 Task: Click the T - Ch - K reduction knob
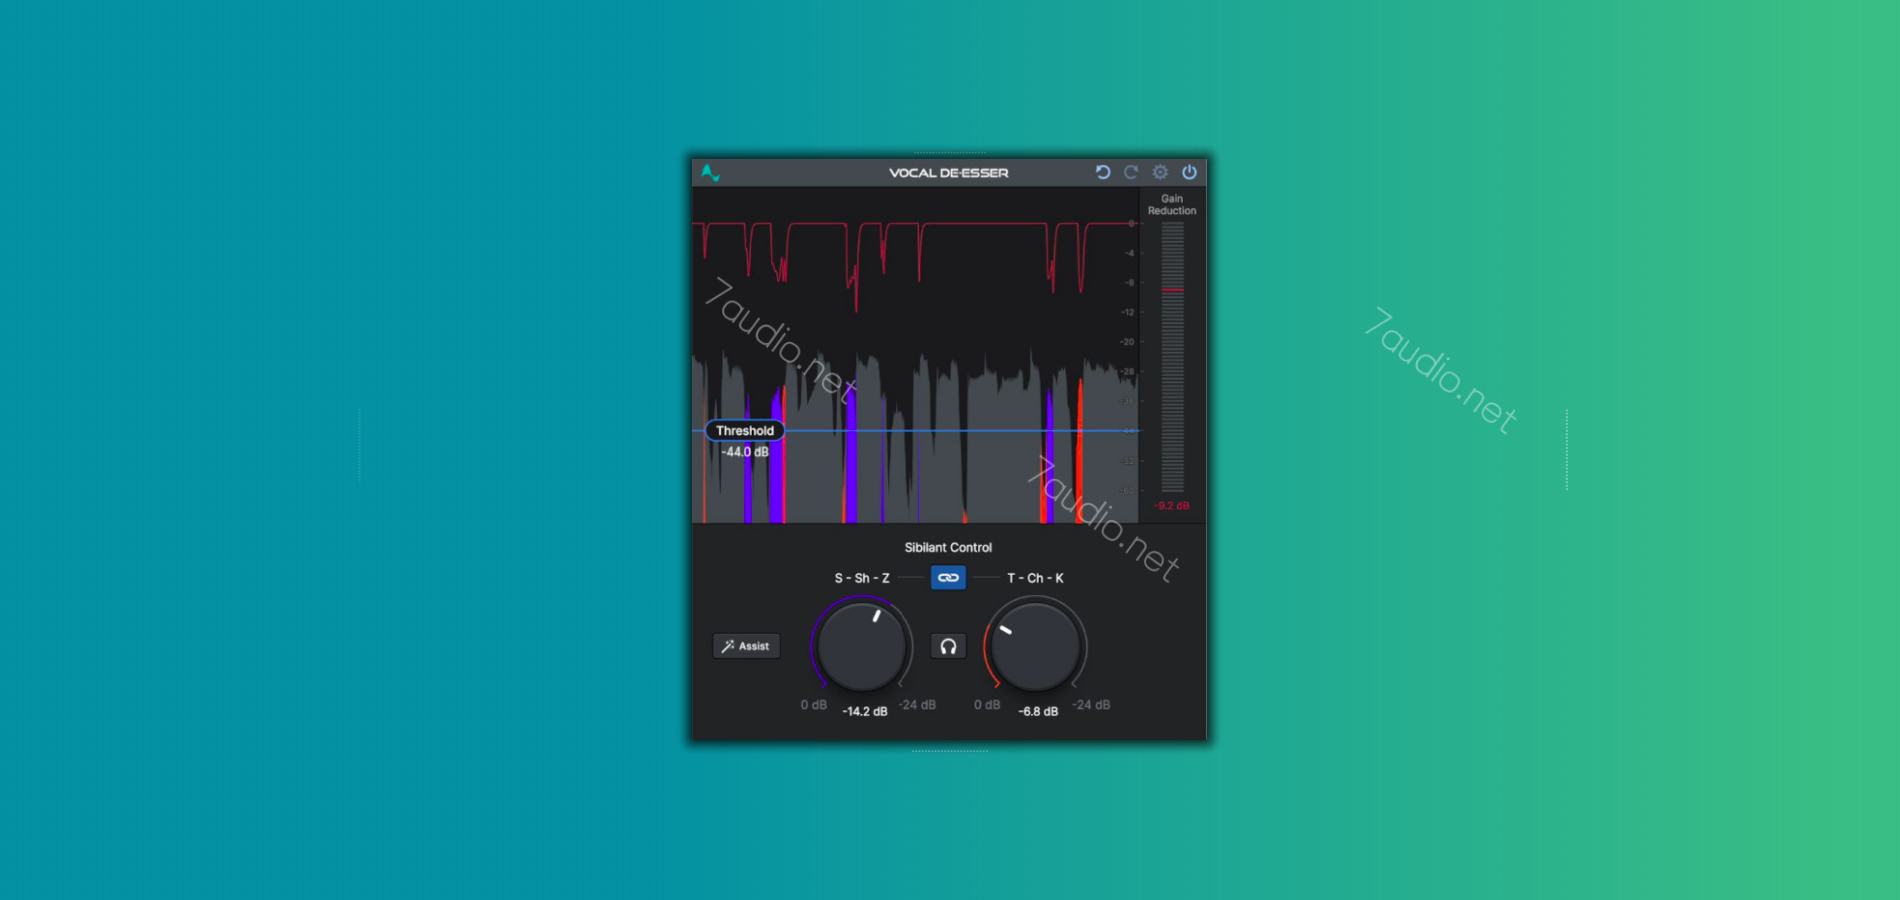1035,646
